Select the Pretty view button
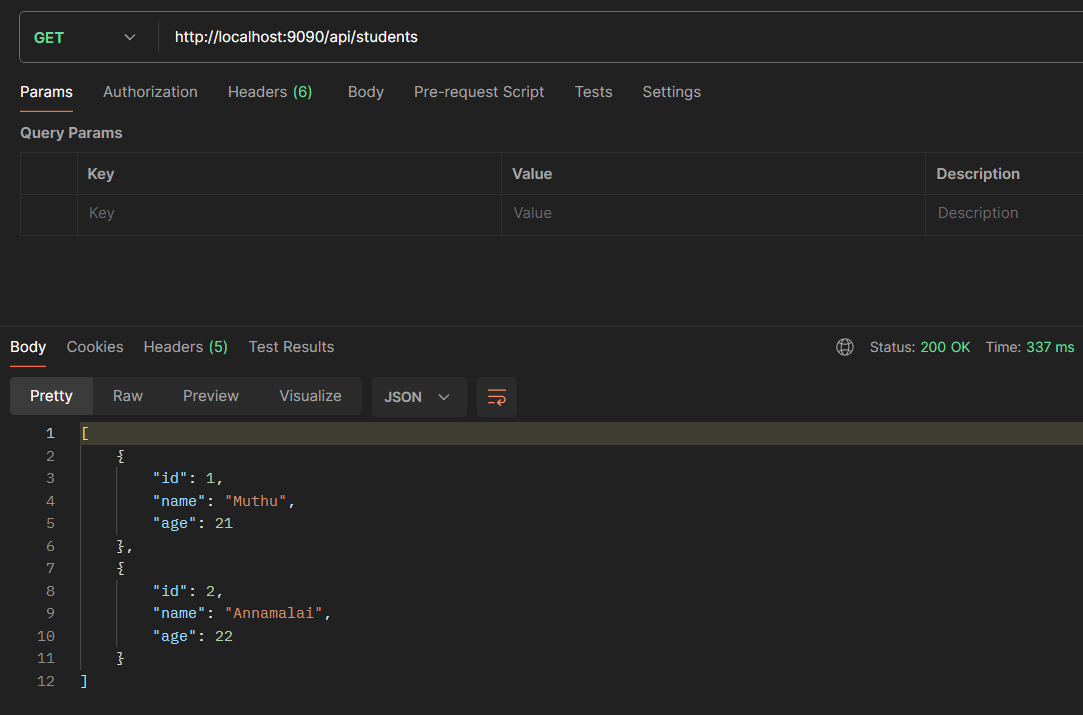Image resolution: width=1083 pixels, height=715 pixels. (51, 396)
